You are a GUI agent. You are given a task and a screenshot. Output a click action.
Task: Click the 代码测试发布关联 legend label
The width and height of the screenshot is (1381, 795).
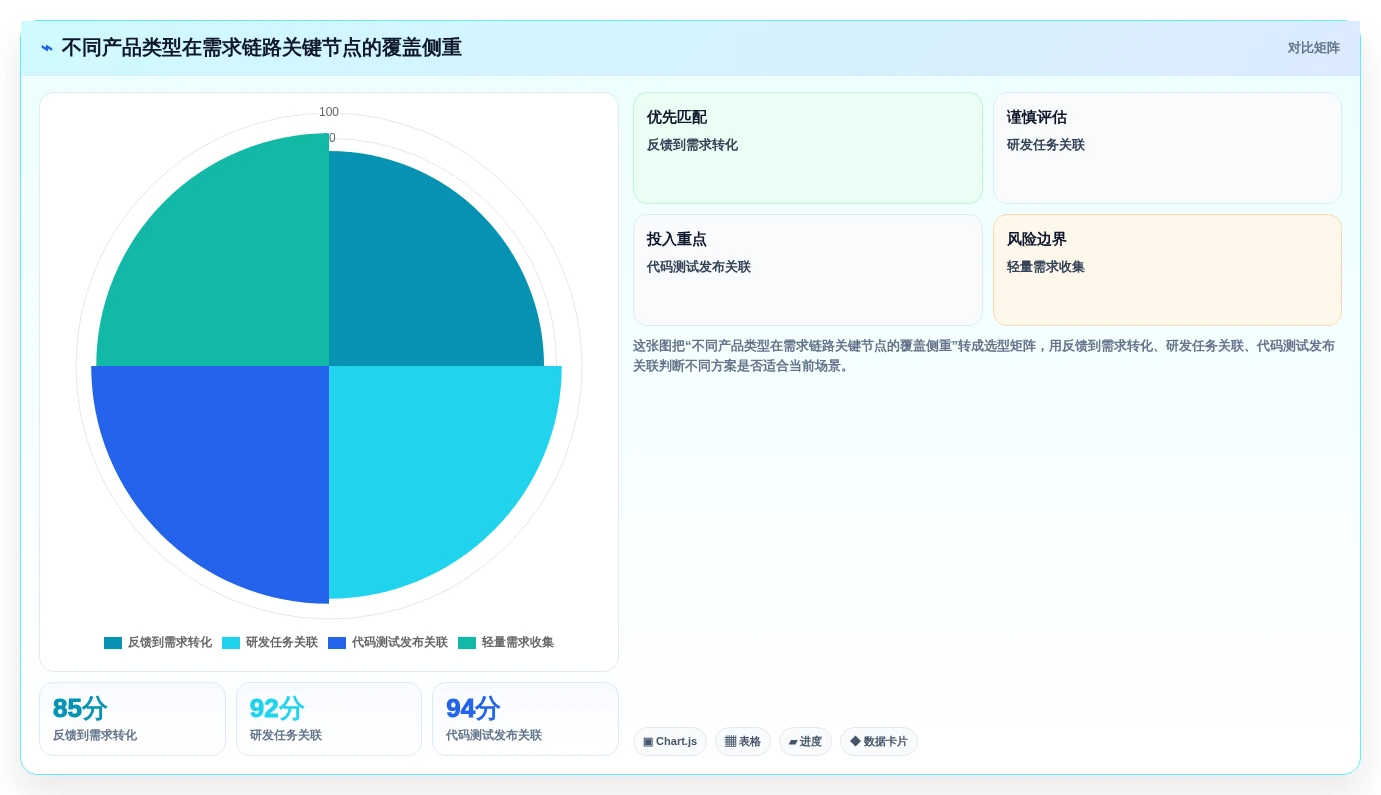coord(400,643)
